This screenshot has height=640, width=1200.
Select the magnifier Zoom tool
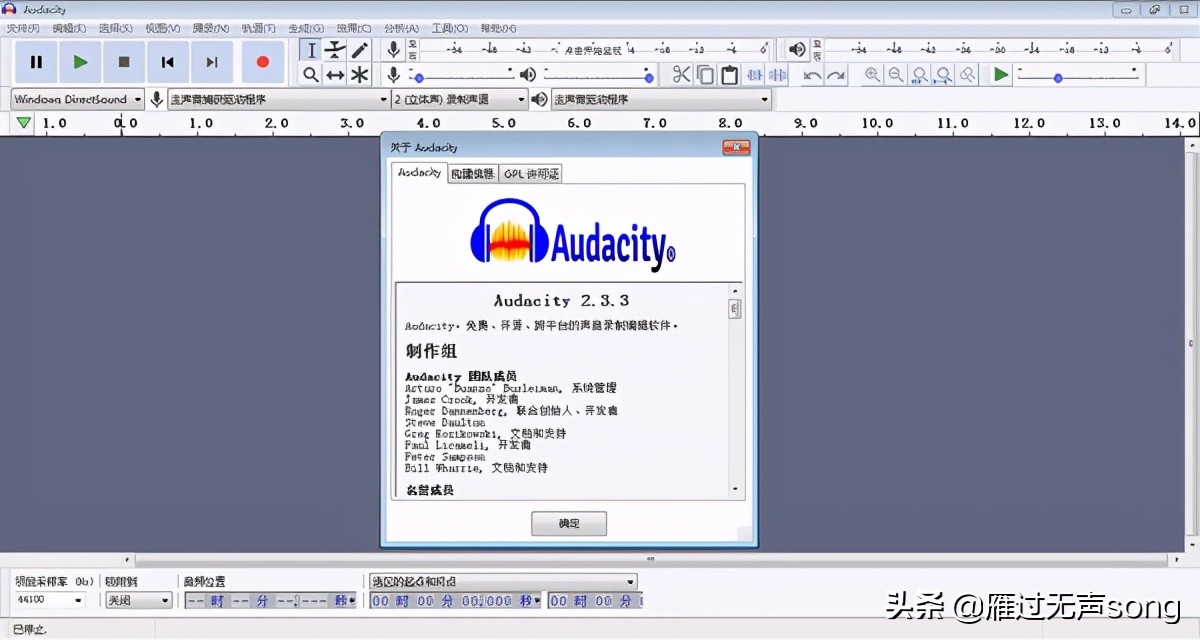tap(311, 75)
